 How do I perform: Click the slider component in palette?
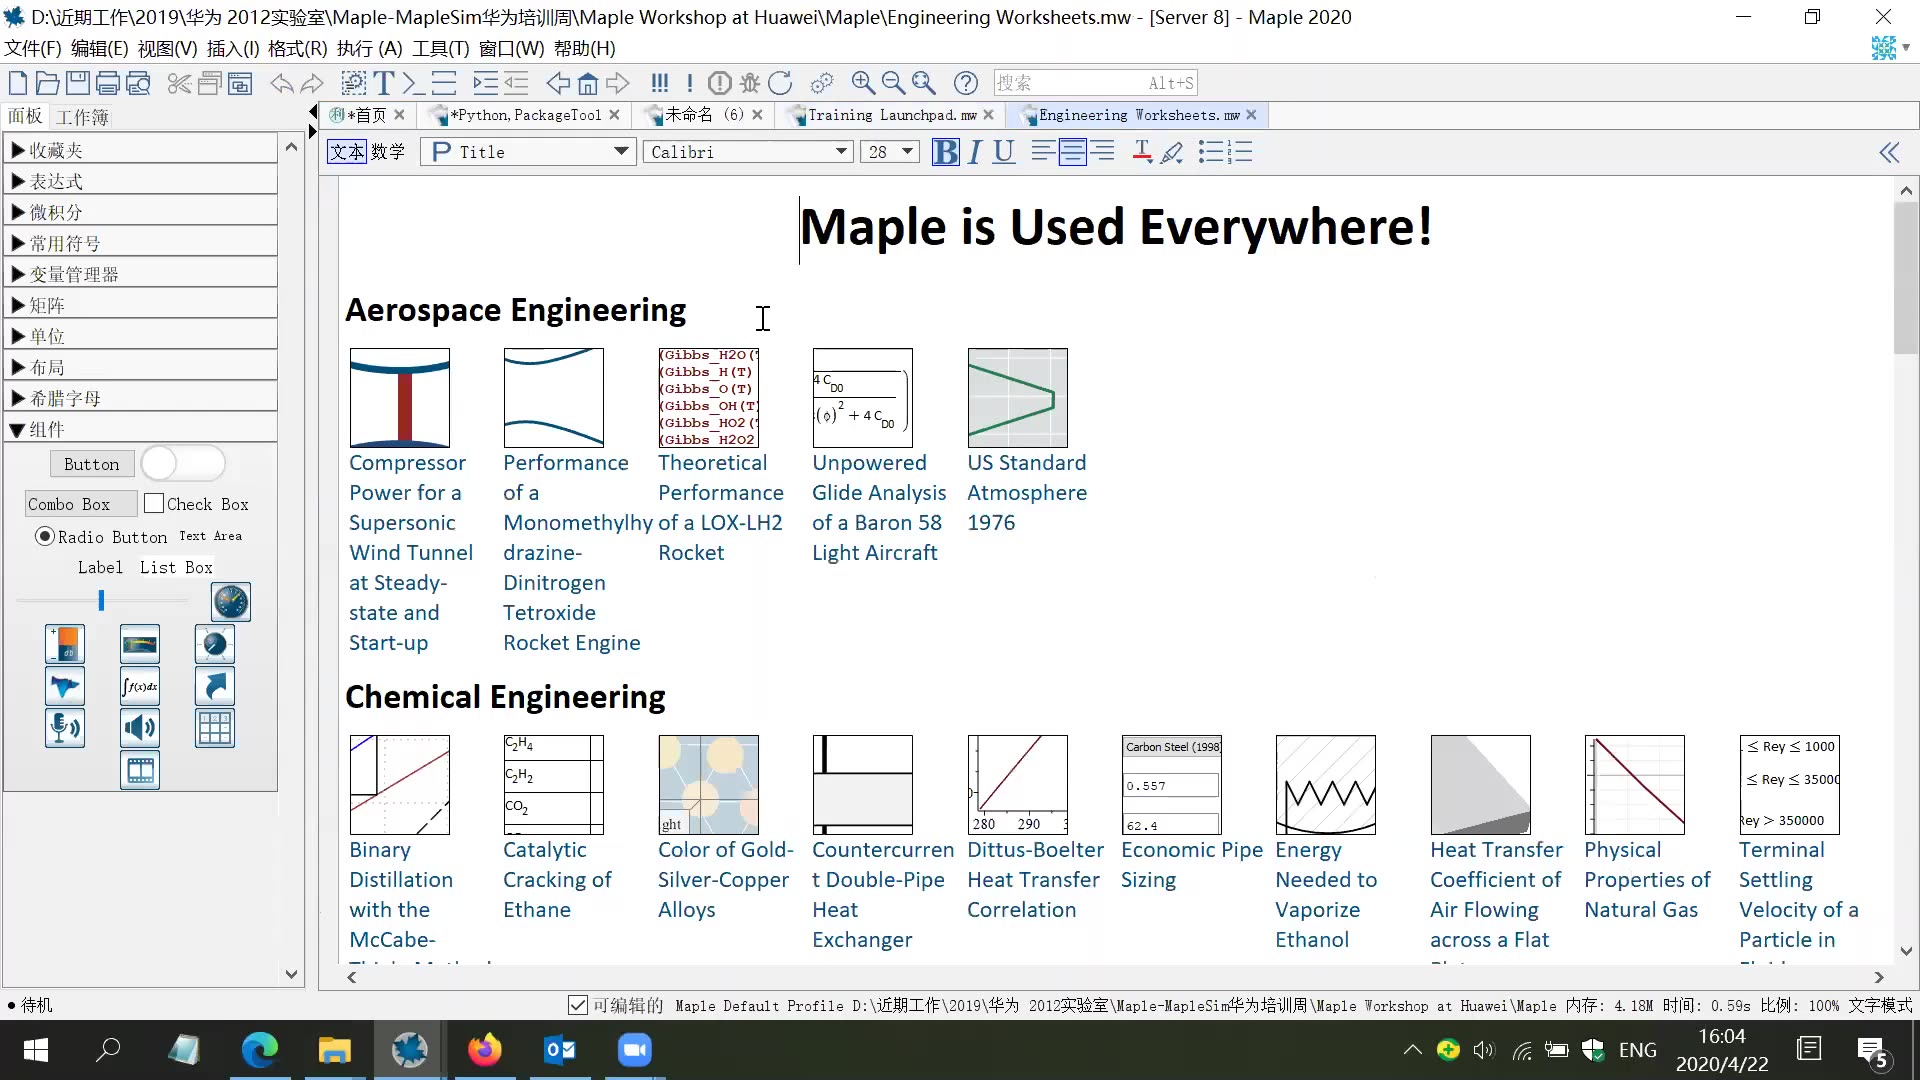(x=101, y=601)
